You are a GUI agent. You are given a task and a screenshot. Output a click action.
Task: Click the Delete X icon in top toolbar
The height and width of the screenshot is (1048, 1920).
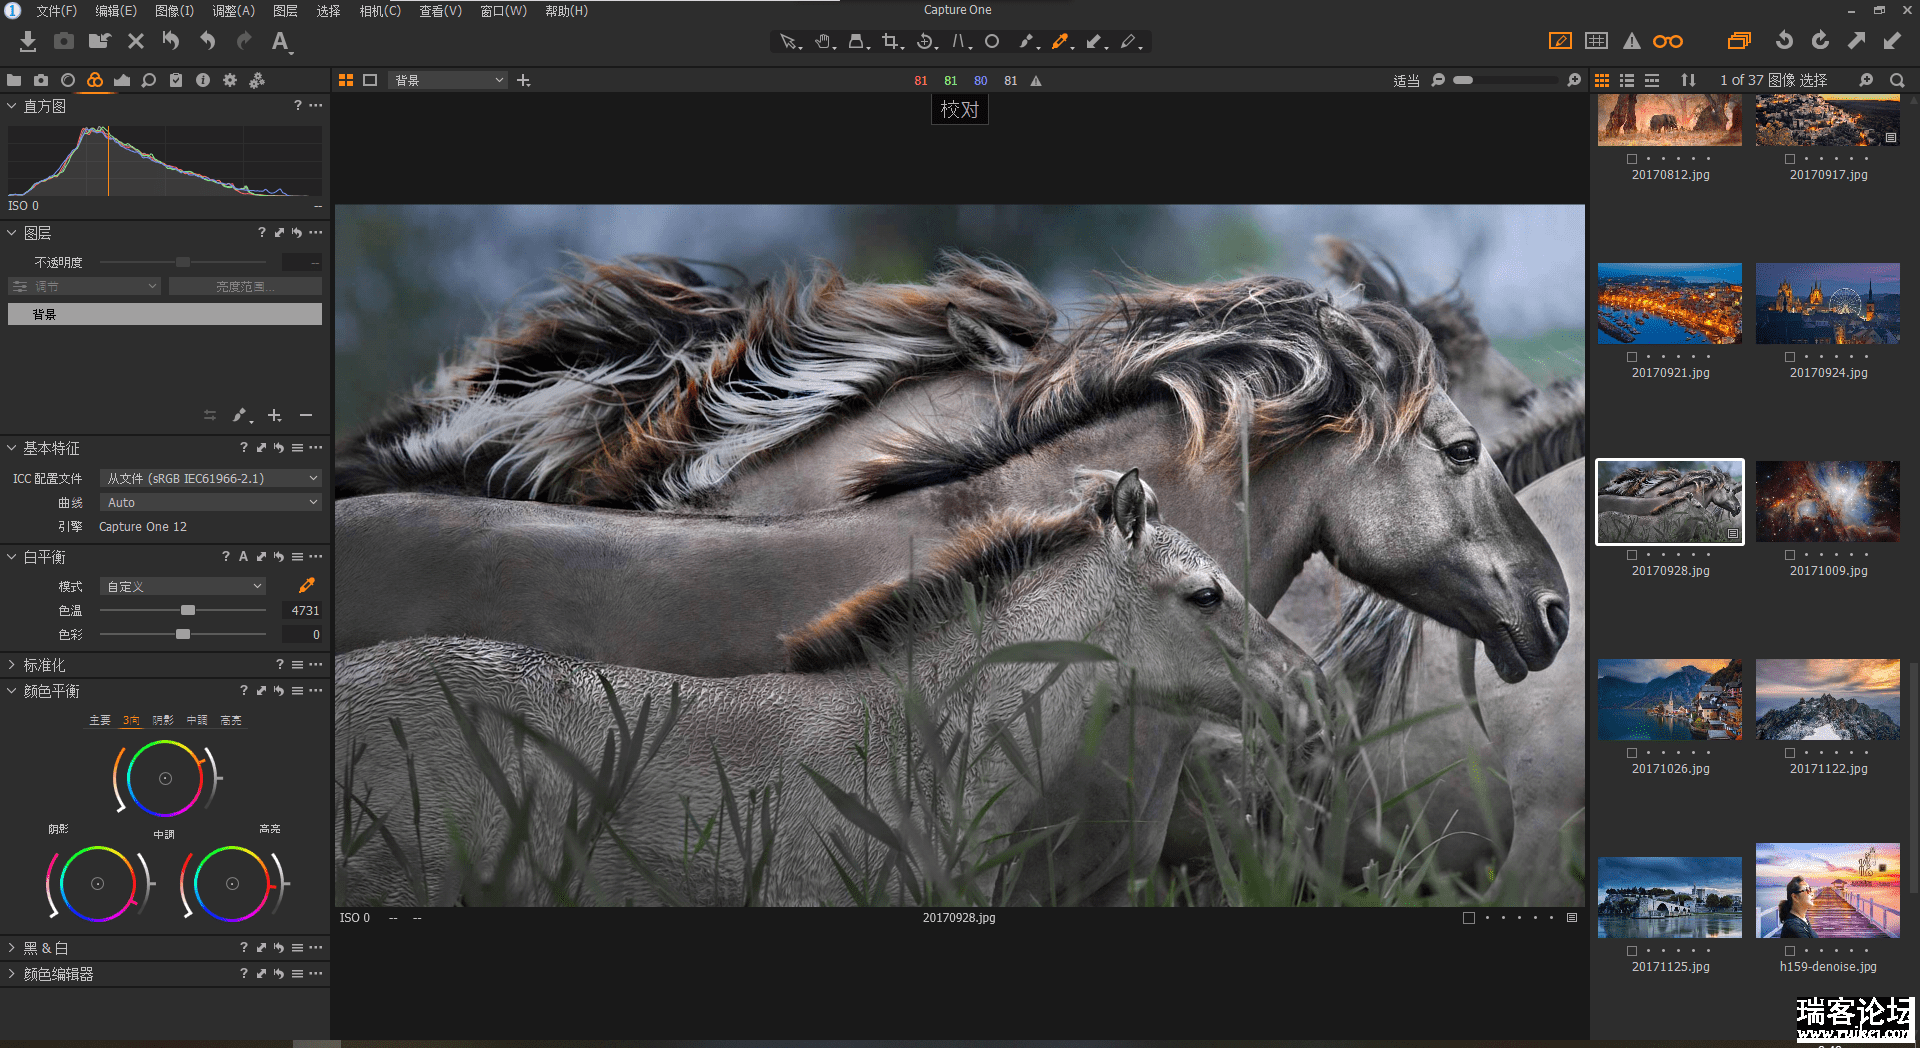click(x=136, y=41)
